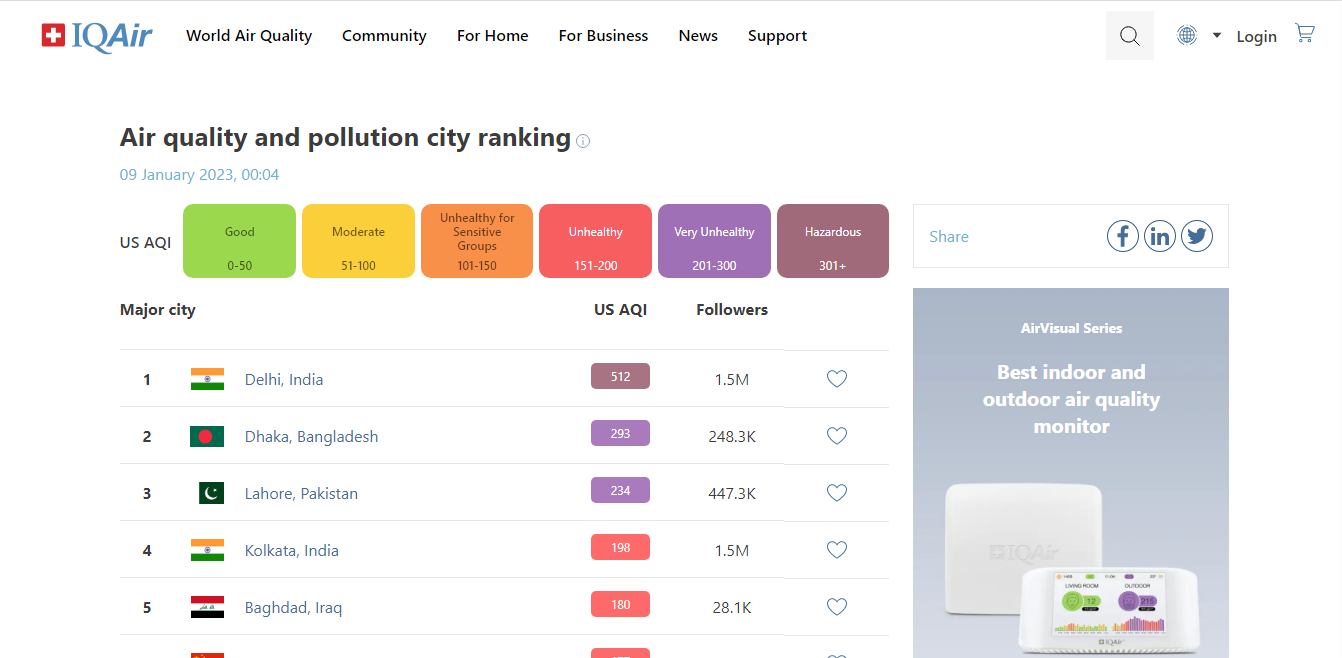Open Support menu item
This screenshot has width=1342, height=658.
[777, 36]
